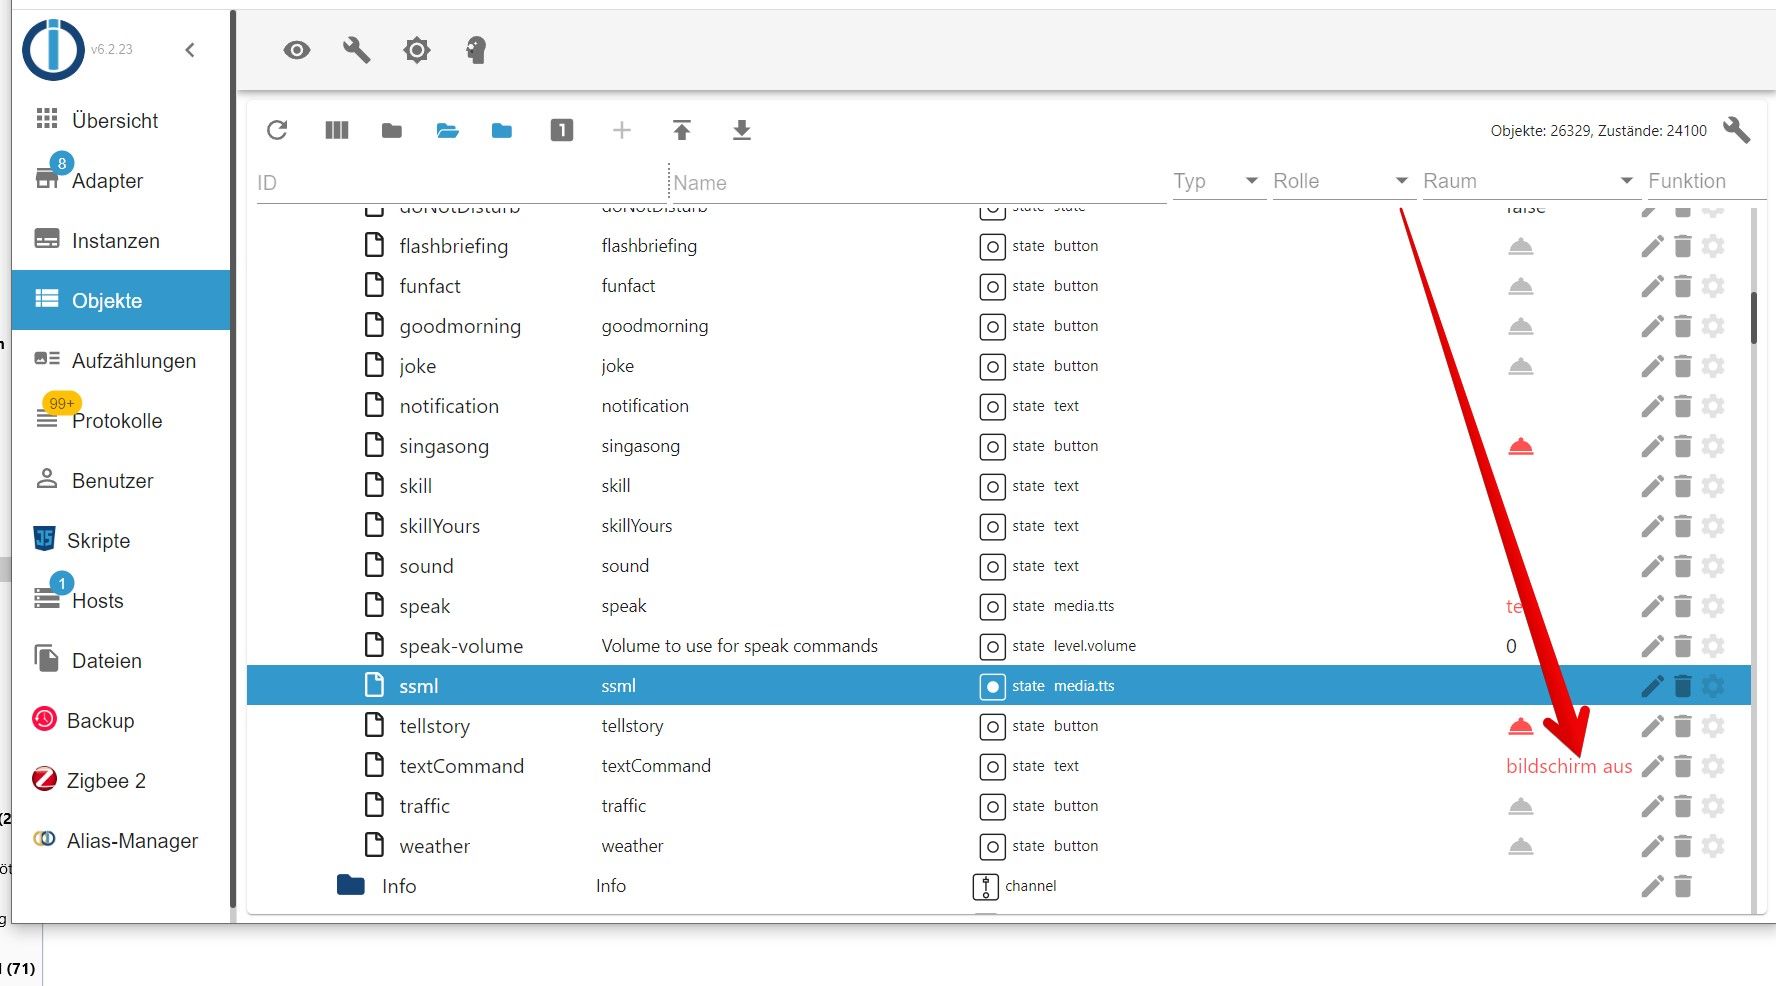
Task: Open Dateien page in sidebar
Action: click(121, 660)
